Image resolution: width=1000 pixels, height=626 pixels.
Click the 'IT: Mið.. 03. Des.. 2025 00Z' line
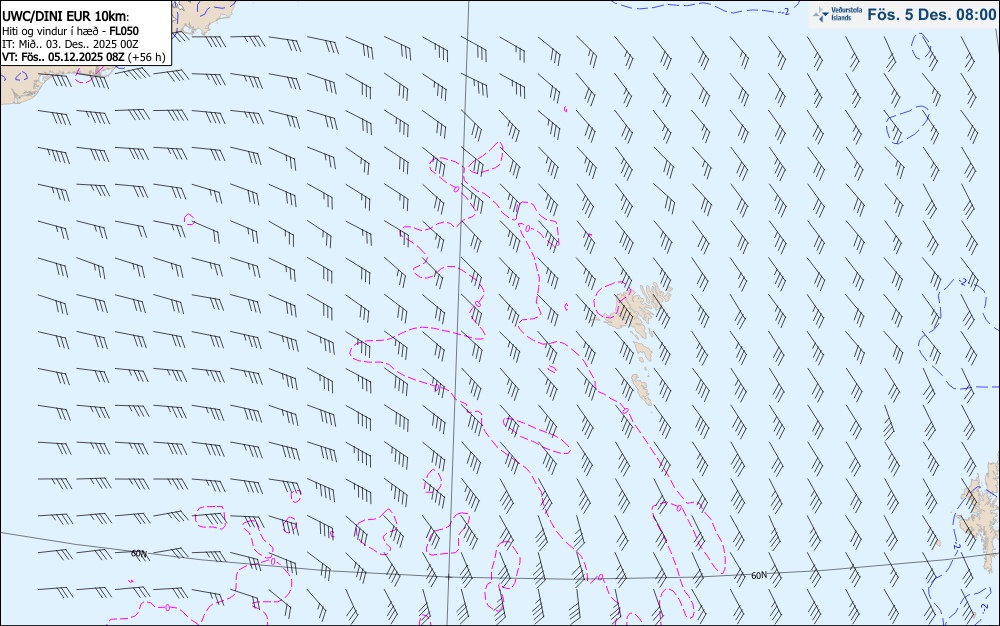click(x=70, y=44)
